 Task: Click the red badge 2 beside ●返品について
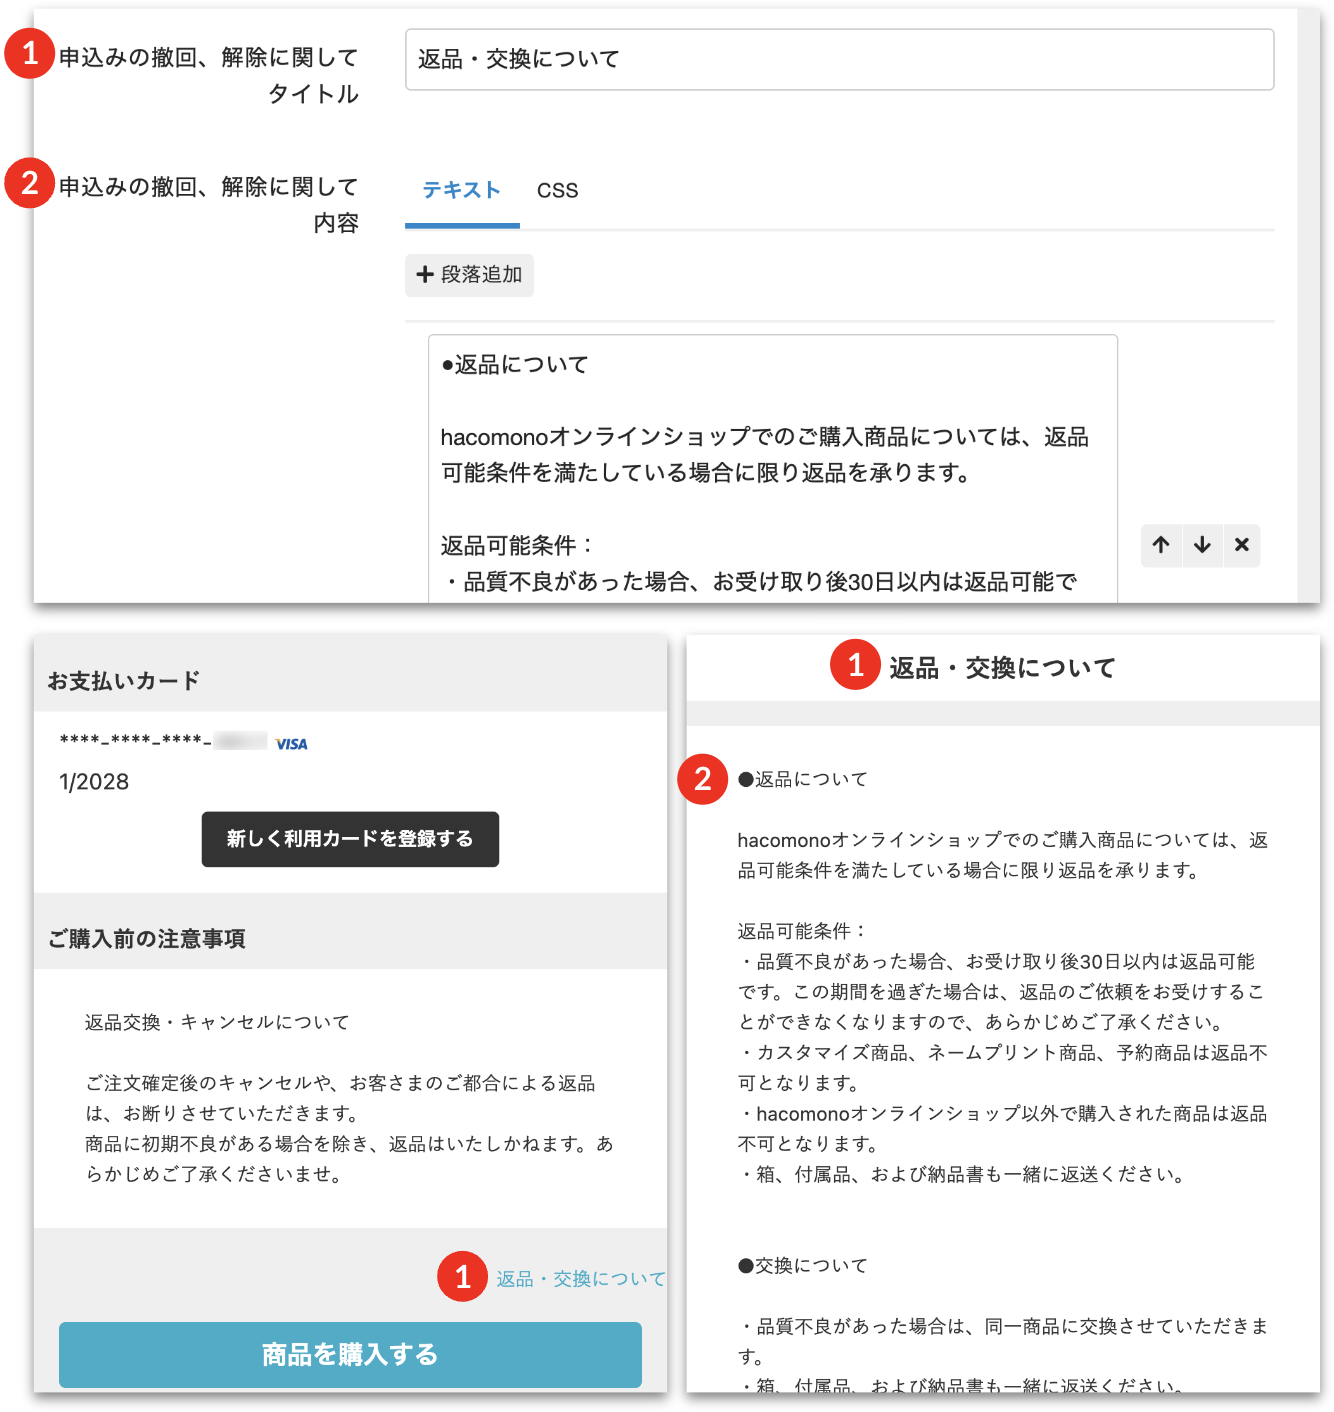pyautogui.click(x=703, y=779)
